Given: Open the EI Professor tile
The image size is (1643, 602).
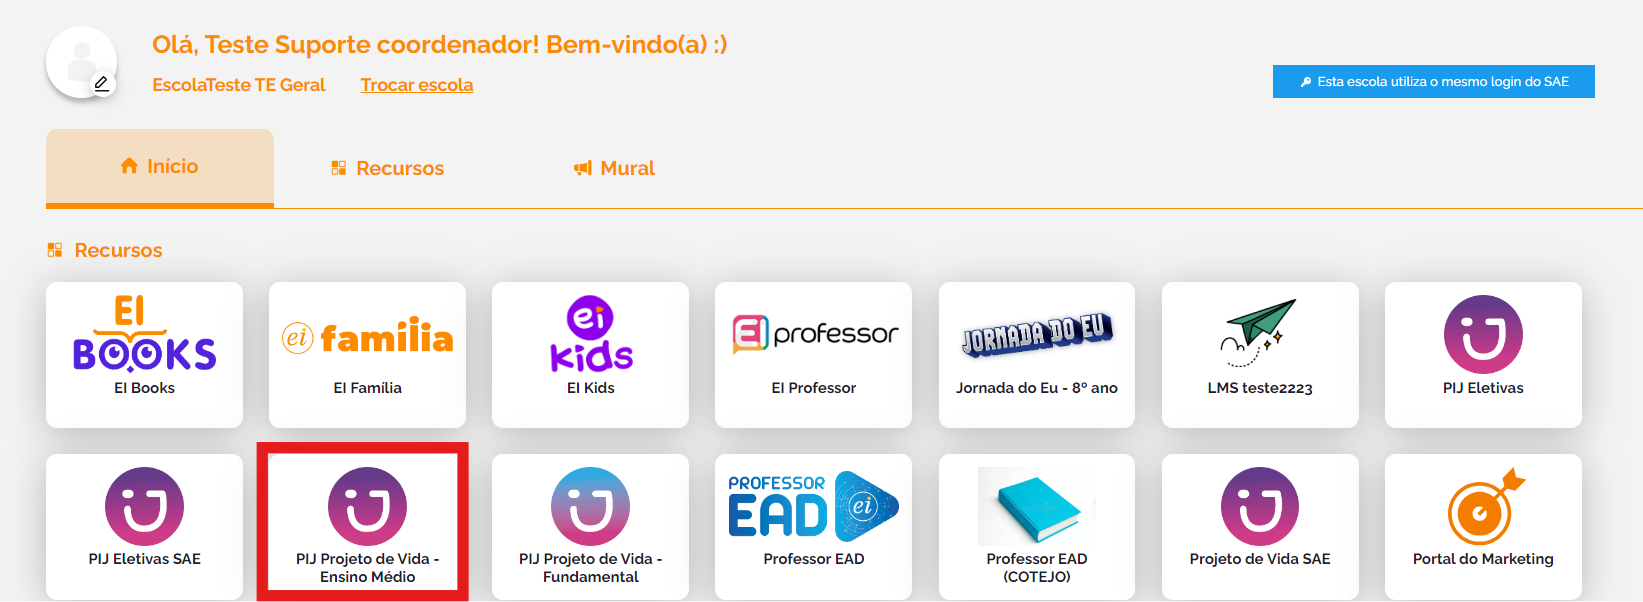Looking at the screenshot, I should tap(813, 355).
